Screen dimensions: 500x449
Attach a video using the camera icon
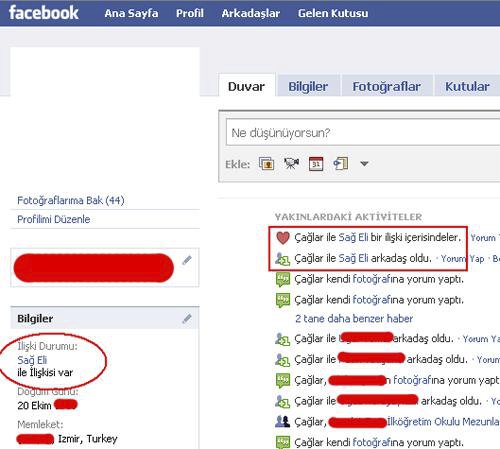(291, 164)
